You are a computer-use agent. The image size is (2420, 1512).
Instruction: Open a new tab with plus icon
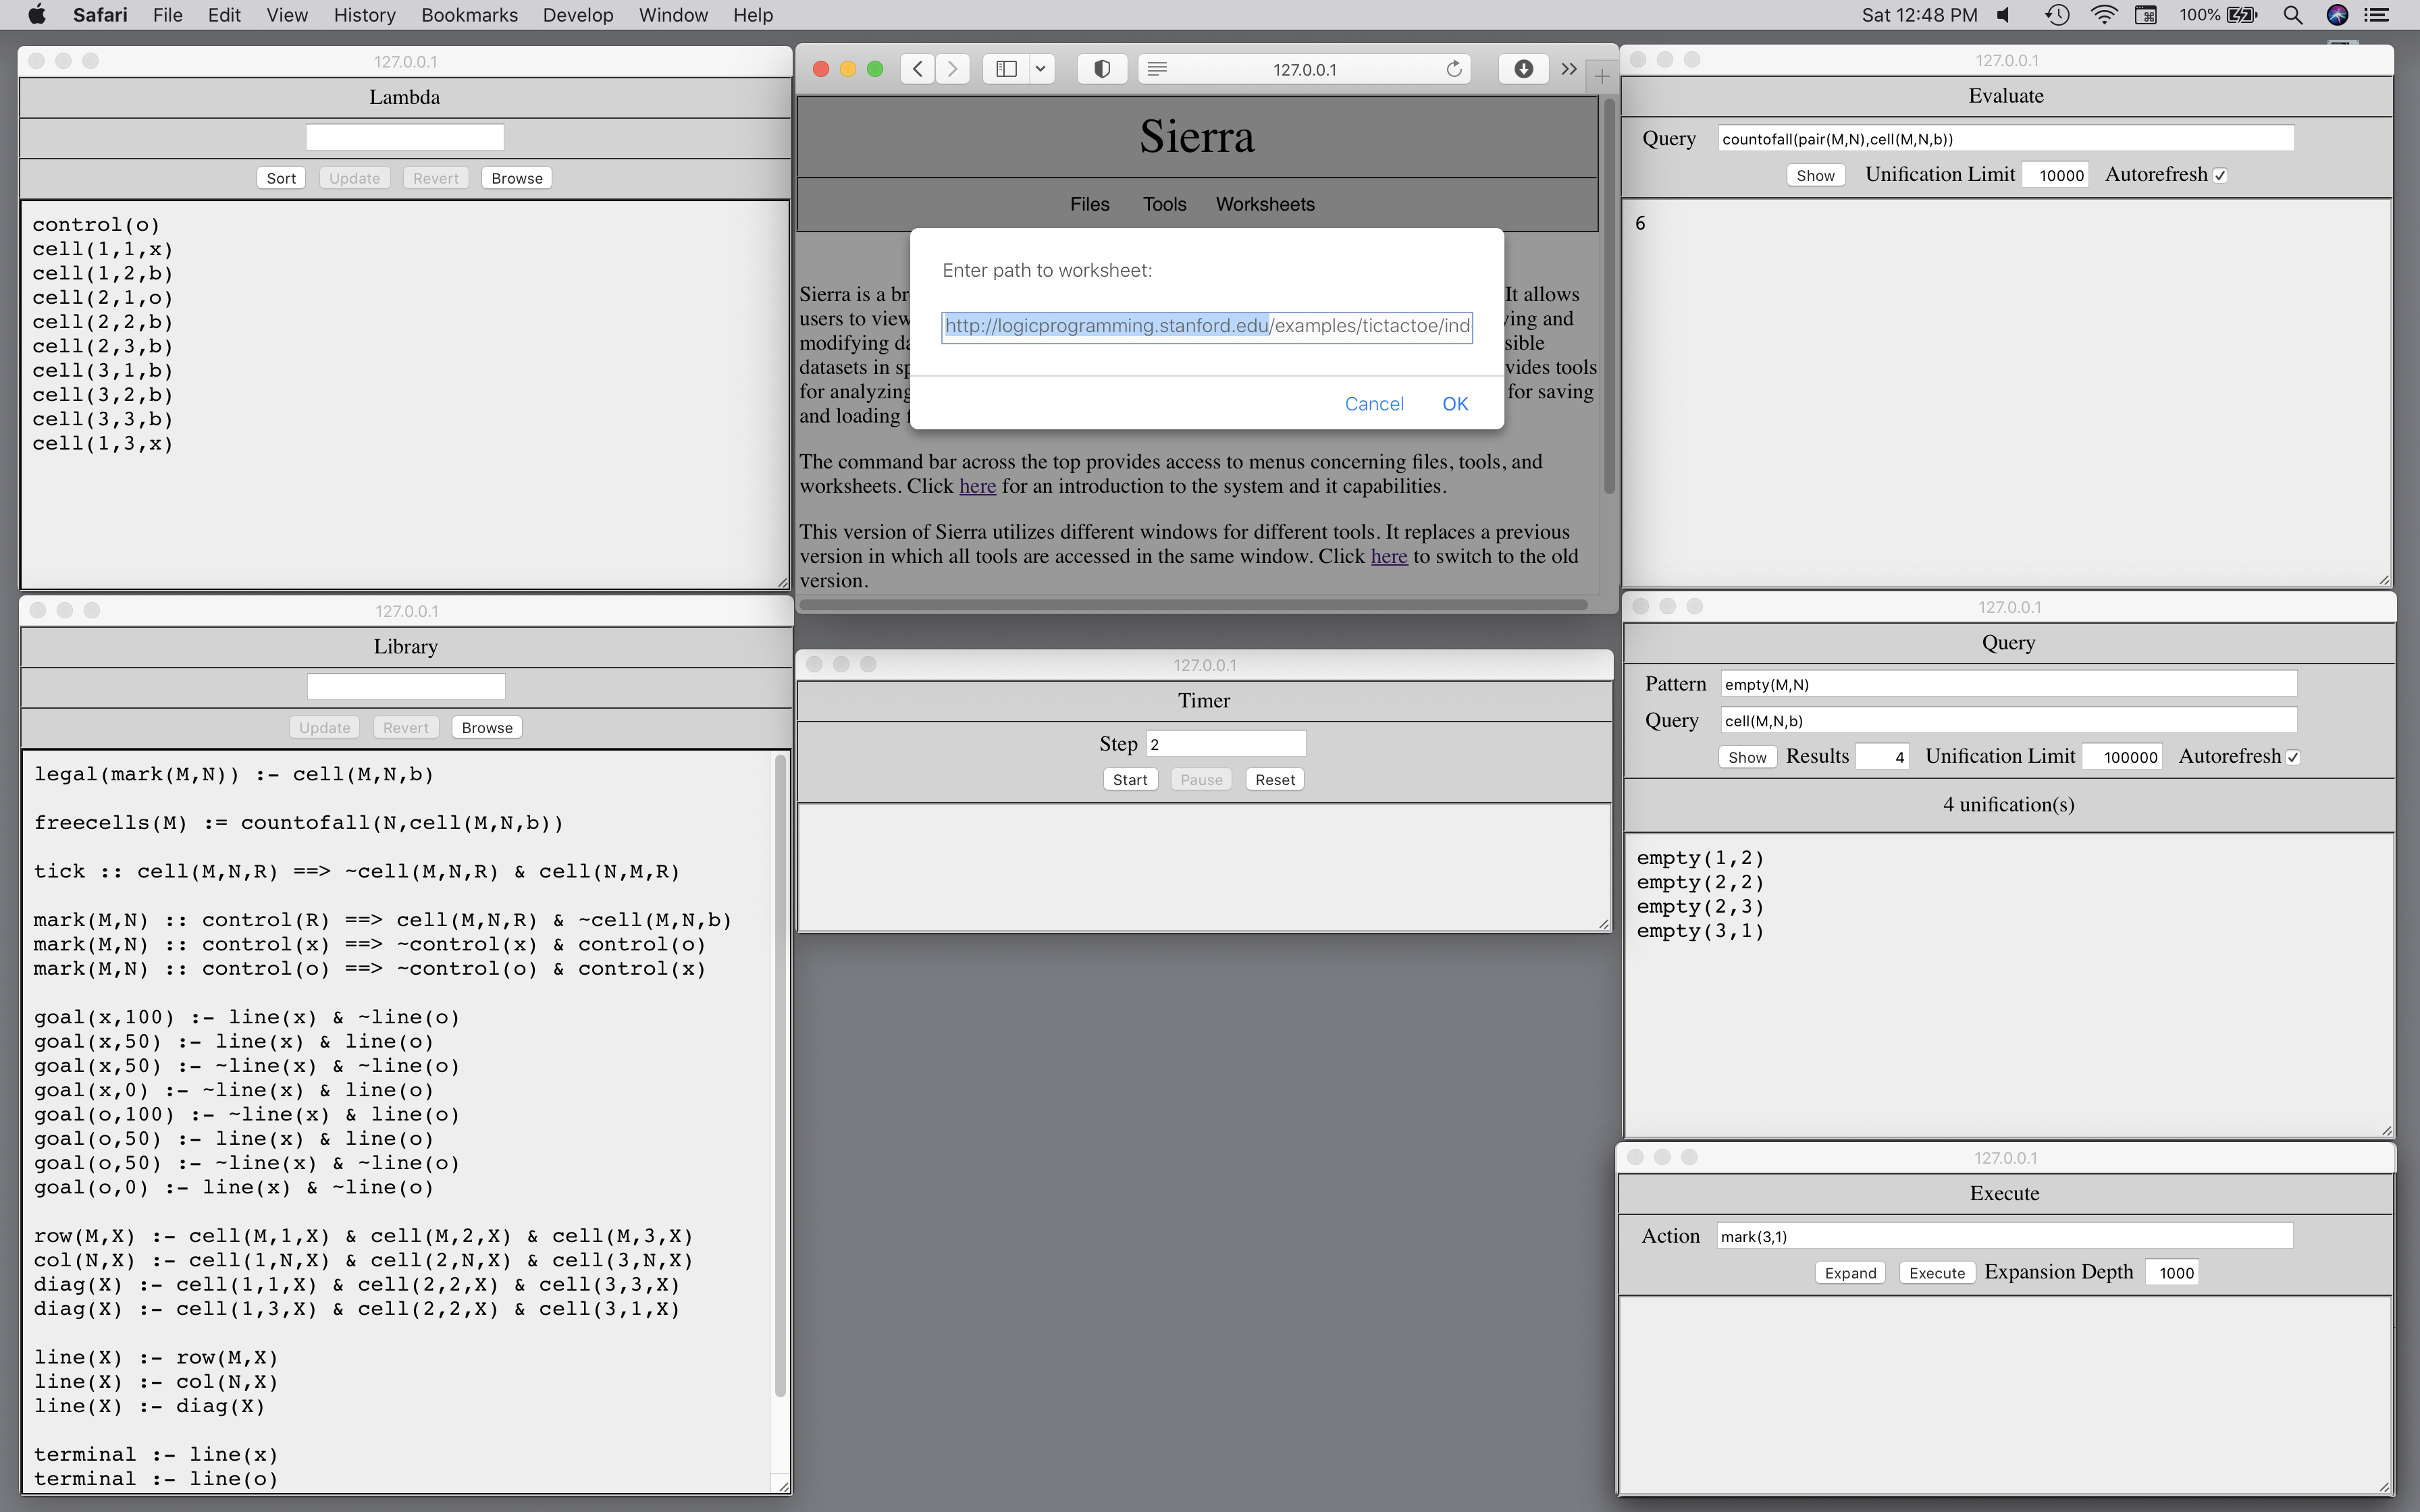tap(1602, 76)
